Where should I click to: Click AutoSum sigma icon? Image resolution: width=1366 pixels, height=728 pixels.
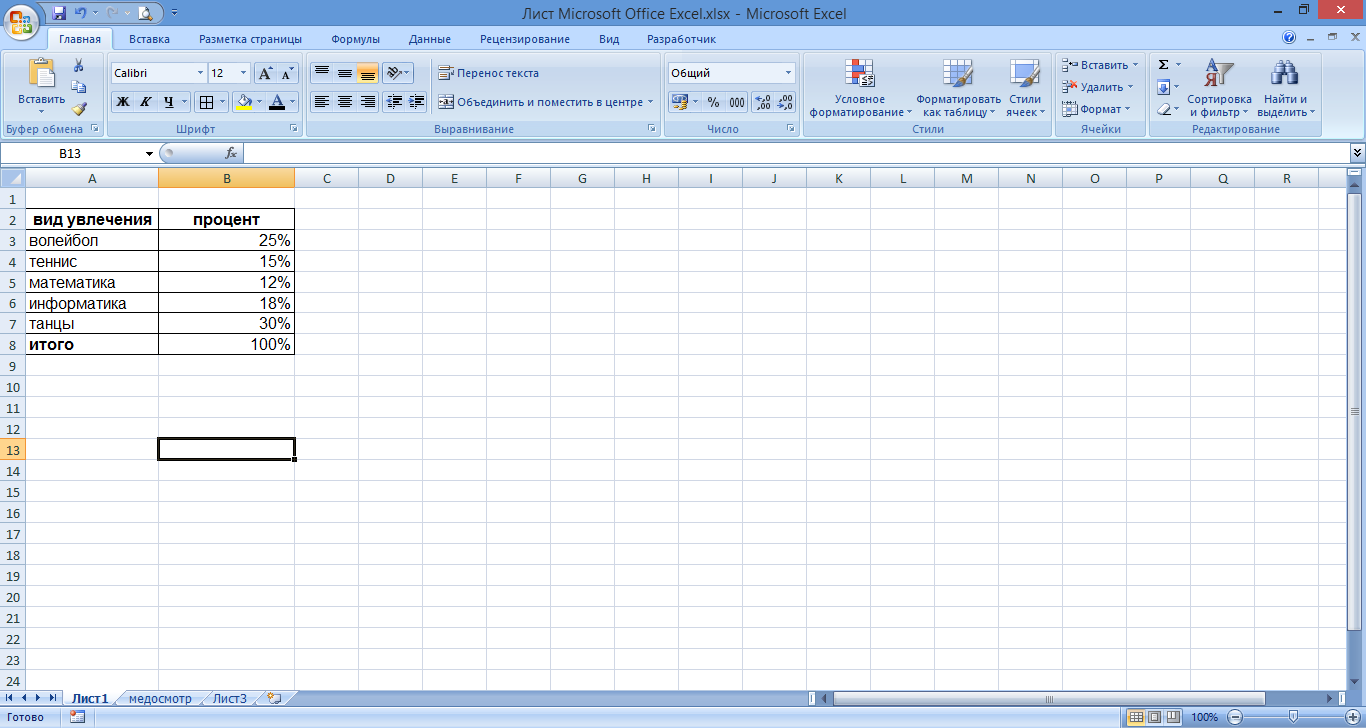pyautogui.click(x=1164, y=65)
